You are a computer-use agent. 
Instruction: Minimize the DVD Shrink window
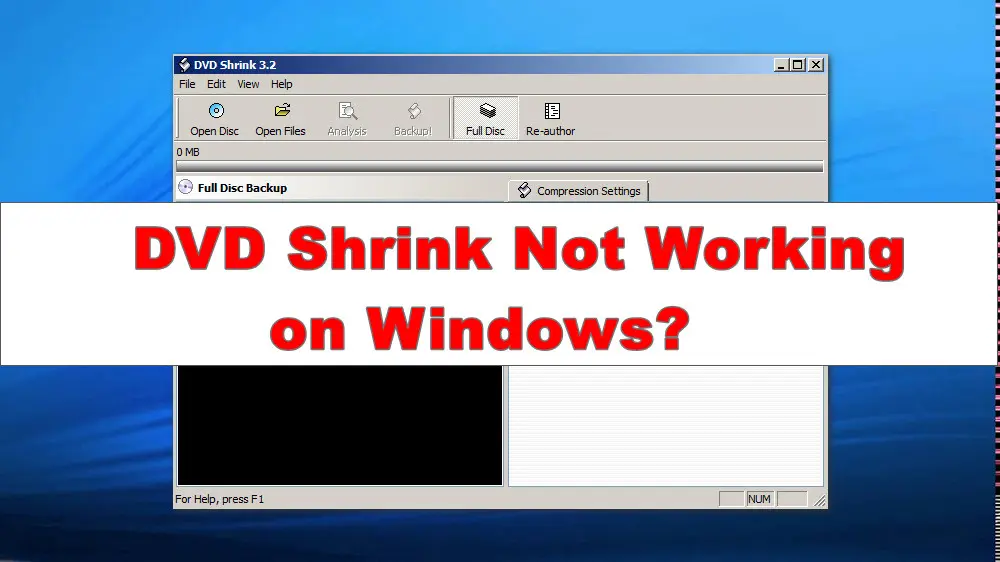pyautogui.click(x=781, y=65)
